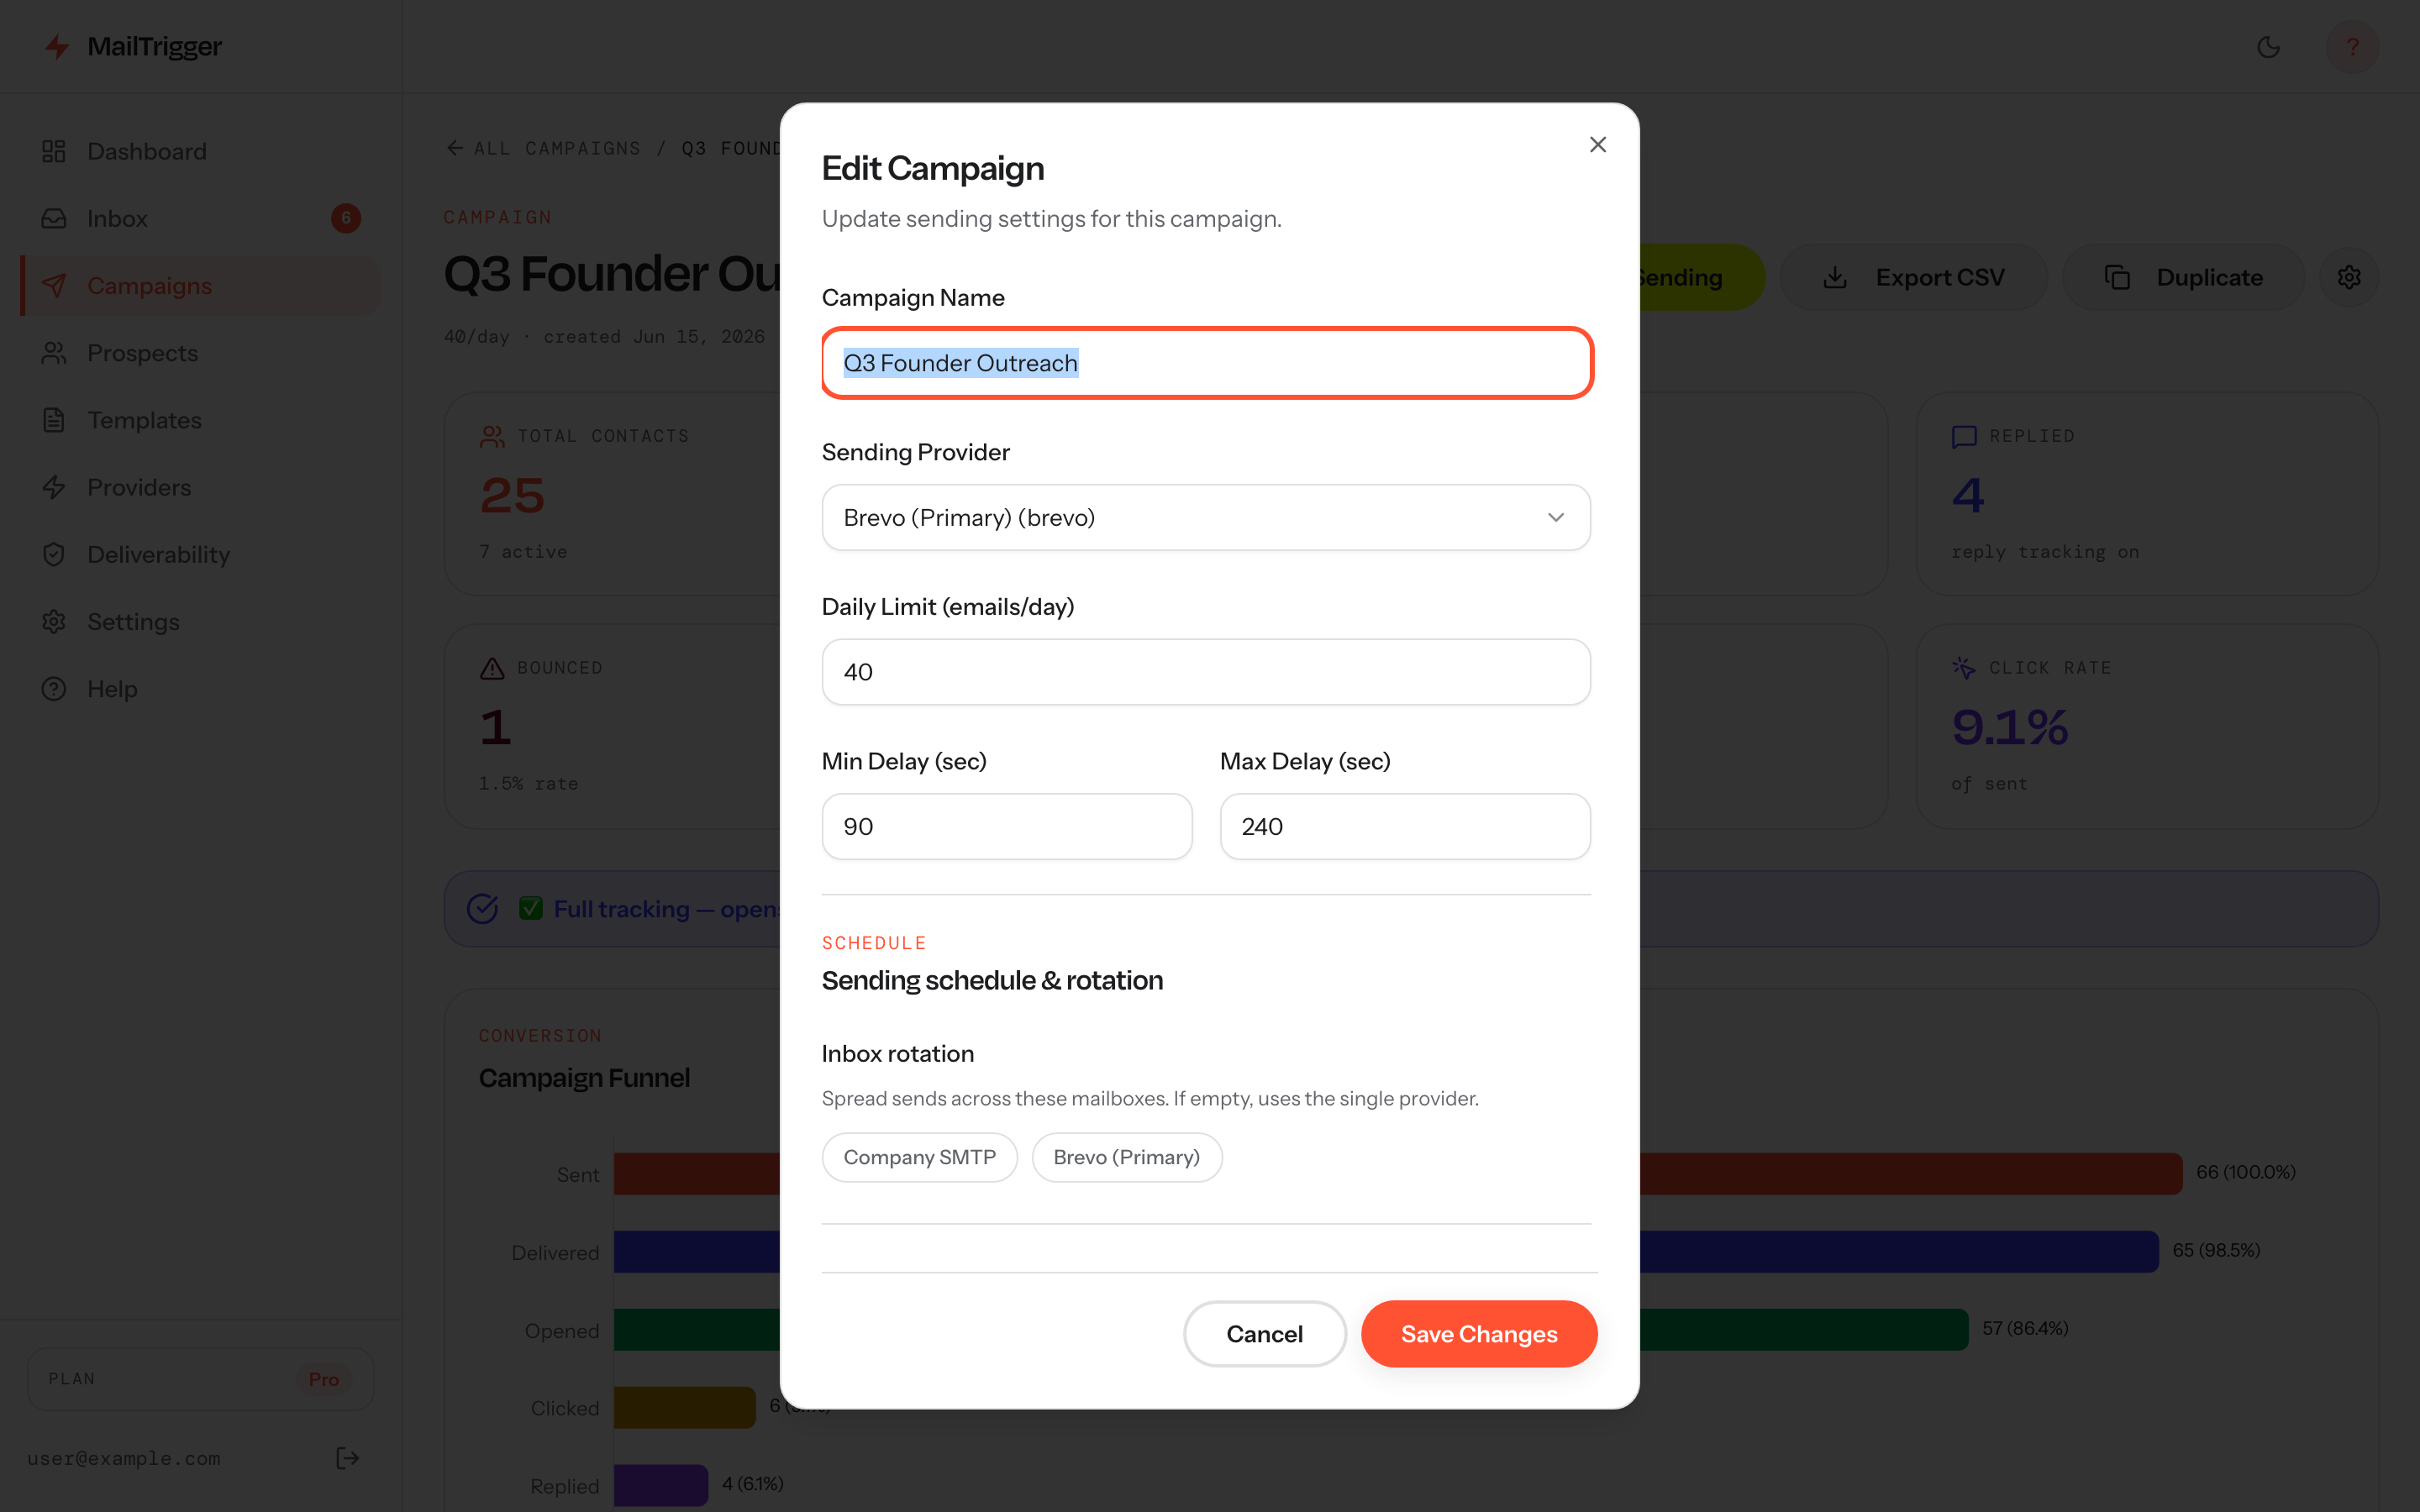Open the Sending Provider dropdown
2420x1512 pixels.
tap(1206, 517)
